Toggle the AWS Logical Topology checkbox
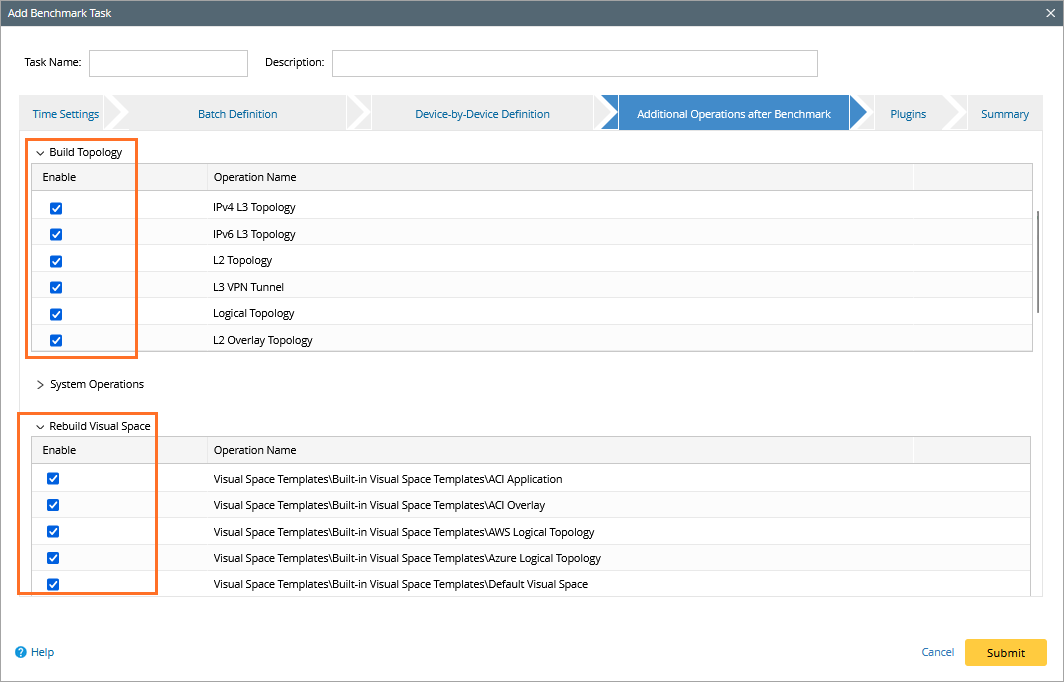The image size is (1064, 682). coord(54,532)
